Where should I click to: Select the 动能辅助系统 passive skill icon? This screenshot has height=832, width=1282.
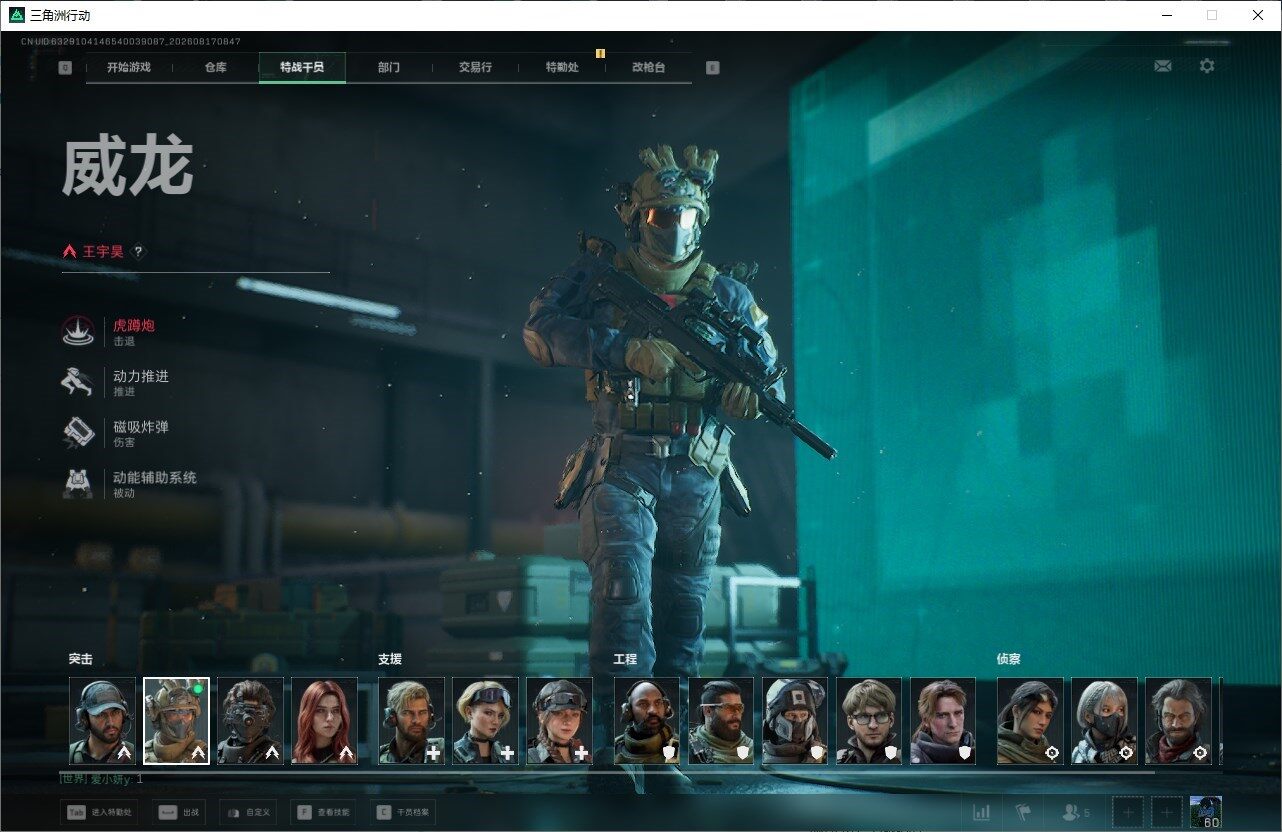79,484
